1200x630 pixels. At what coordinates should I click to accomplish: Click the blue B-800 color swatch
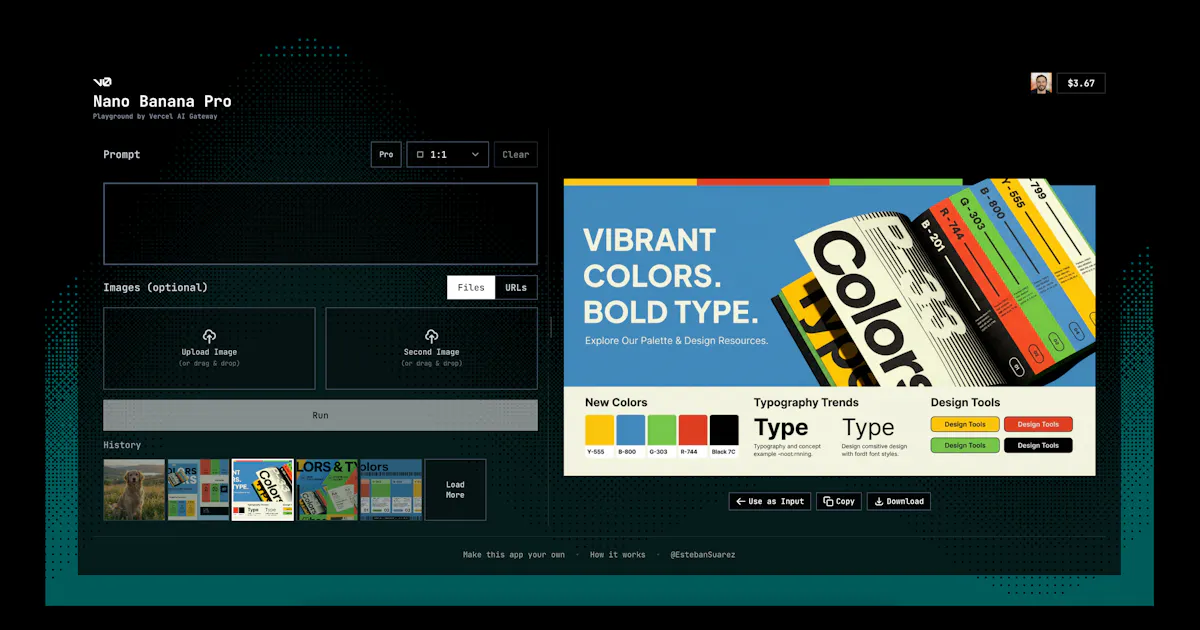(x=630, y=430)
